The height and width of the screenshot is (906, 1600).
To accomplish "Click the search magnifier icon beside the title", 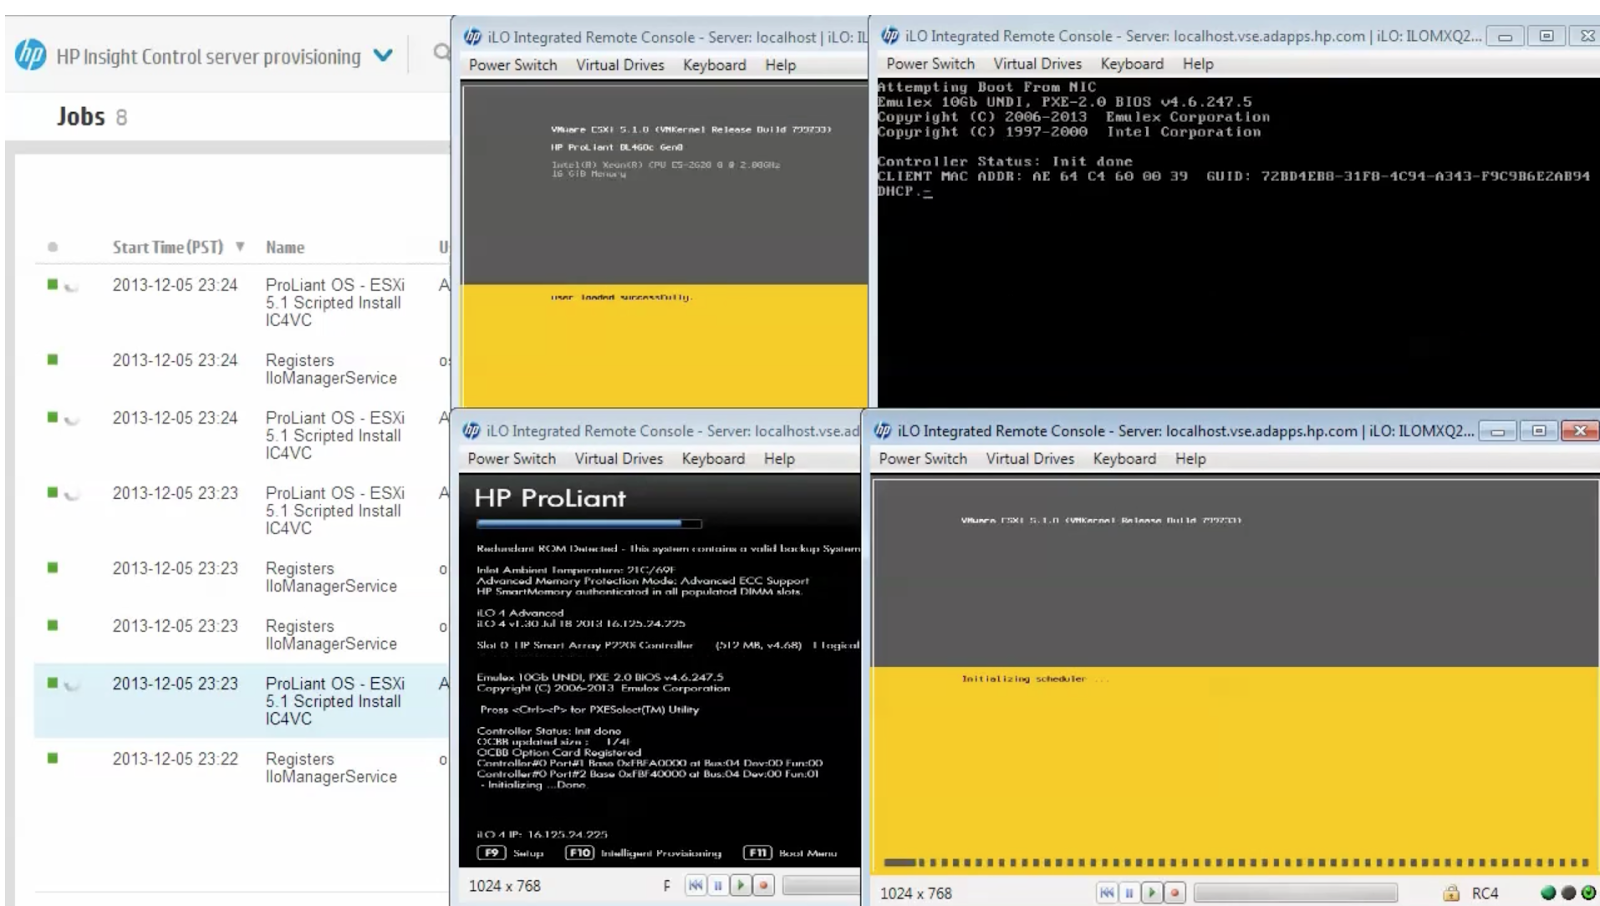I will [x=441, y=52].
